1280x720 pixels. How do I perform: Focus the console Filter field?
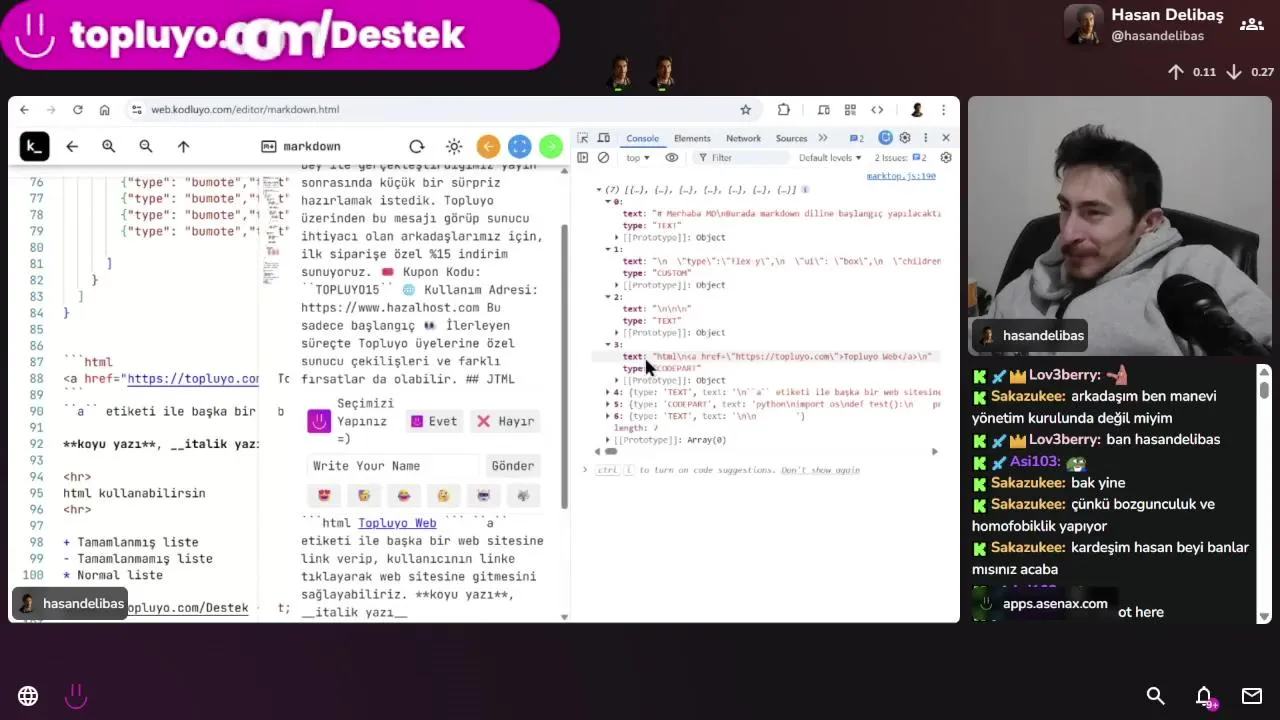pyautogui.click(x=740, y=158)
